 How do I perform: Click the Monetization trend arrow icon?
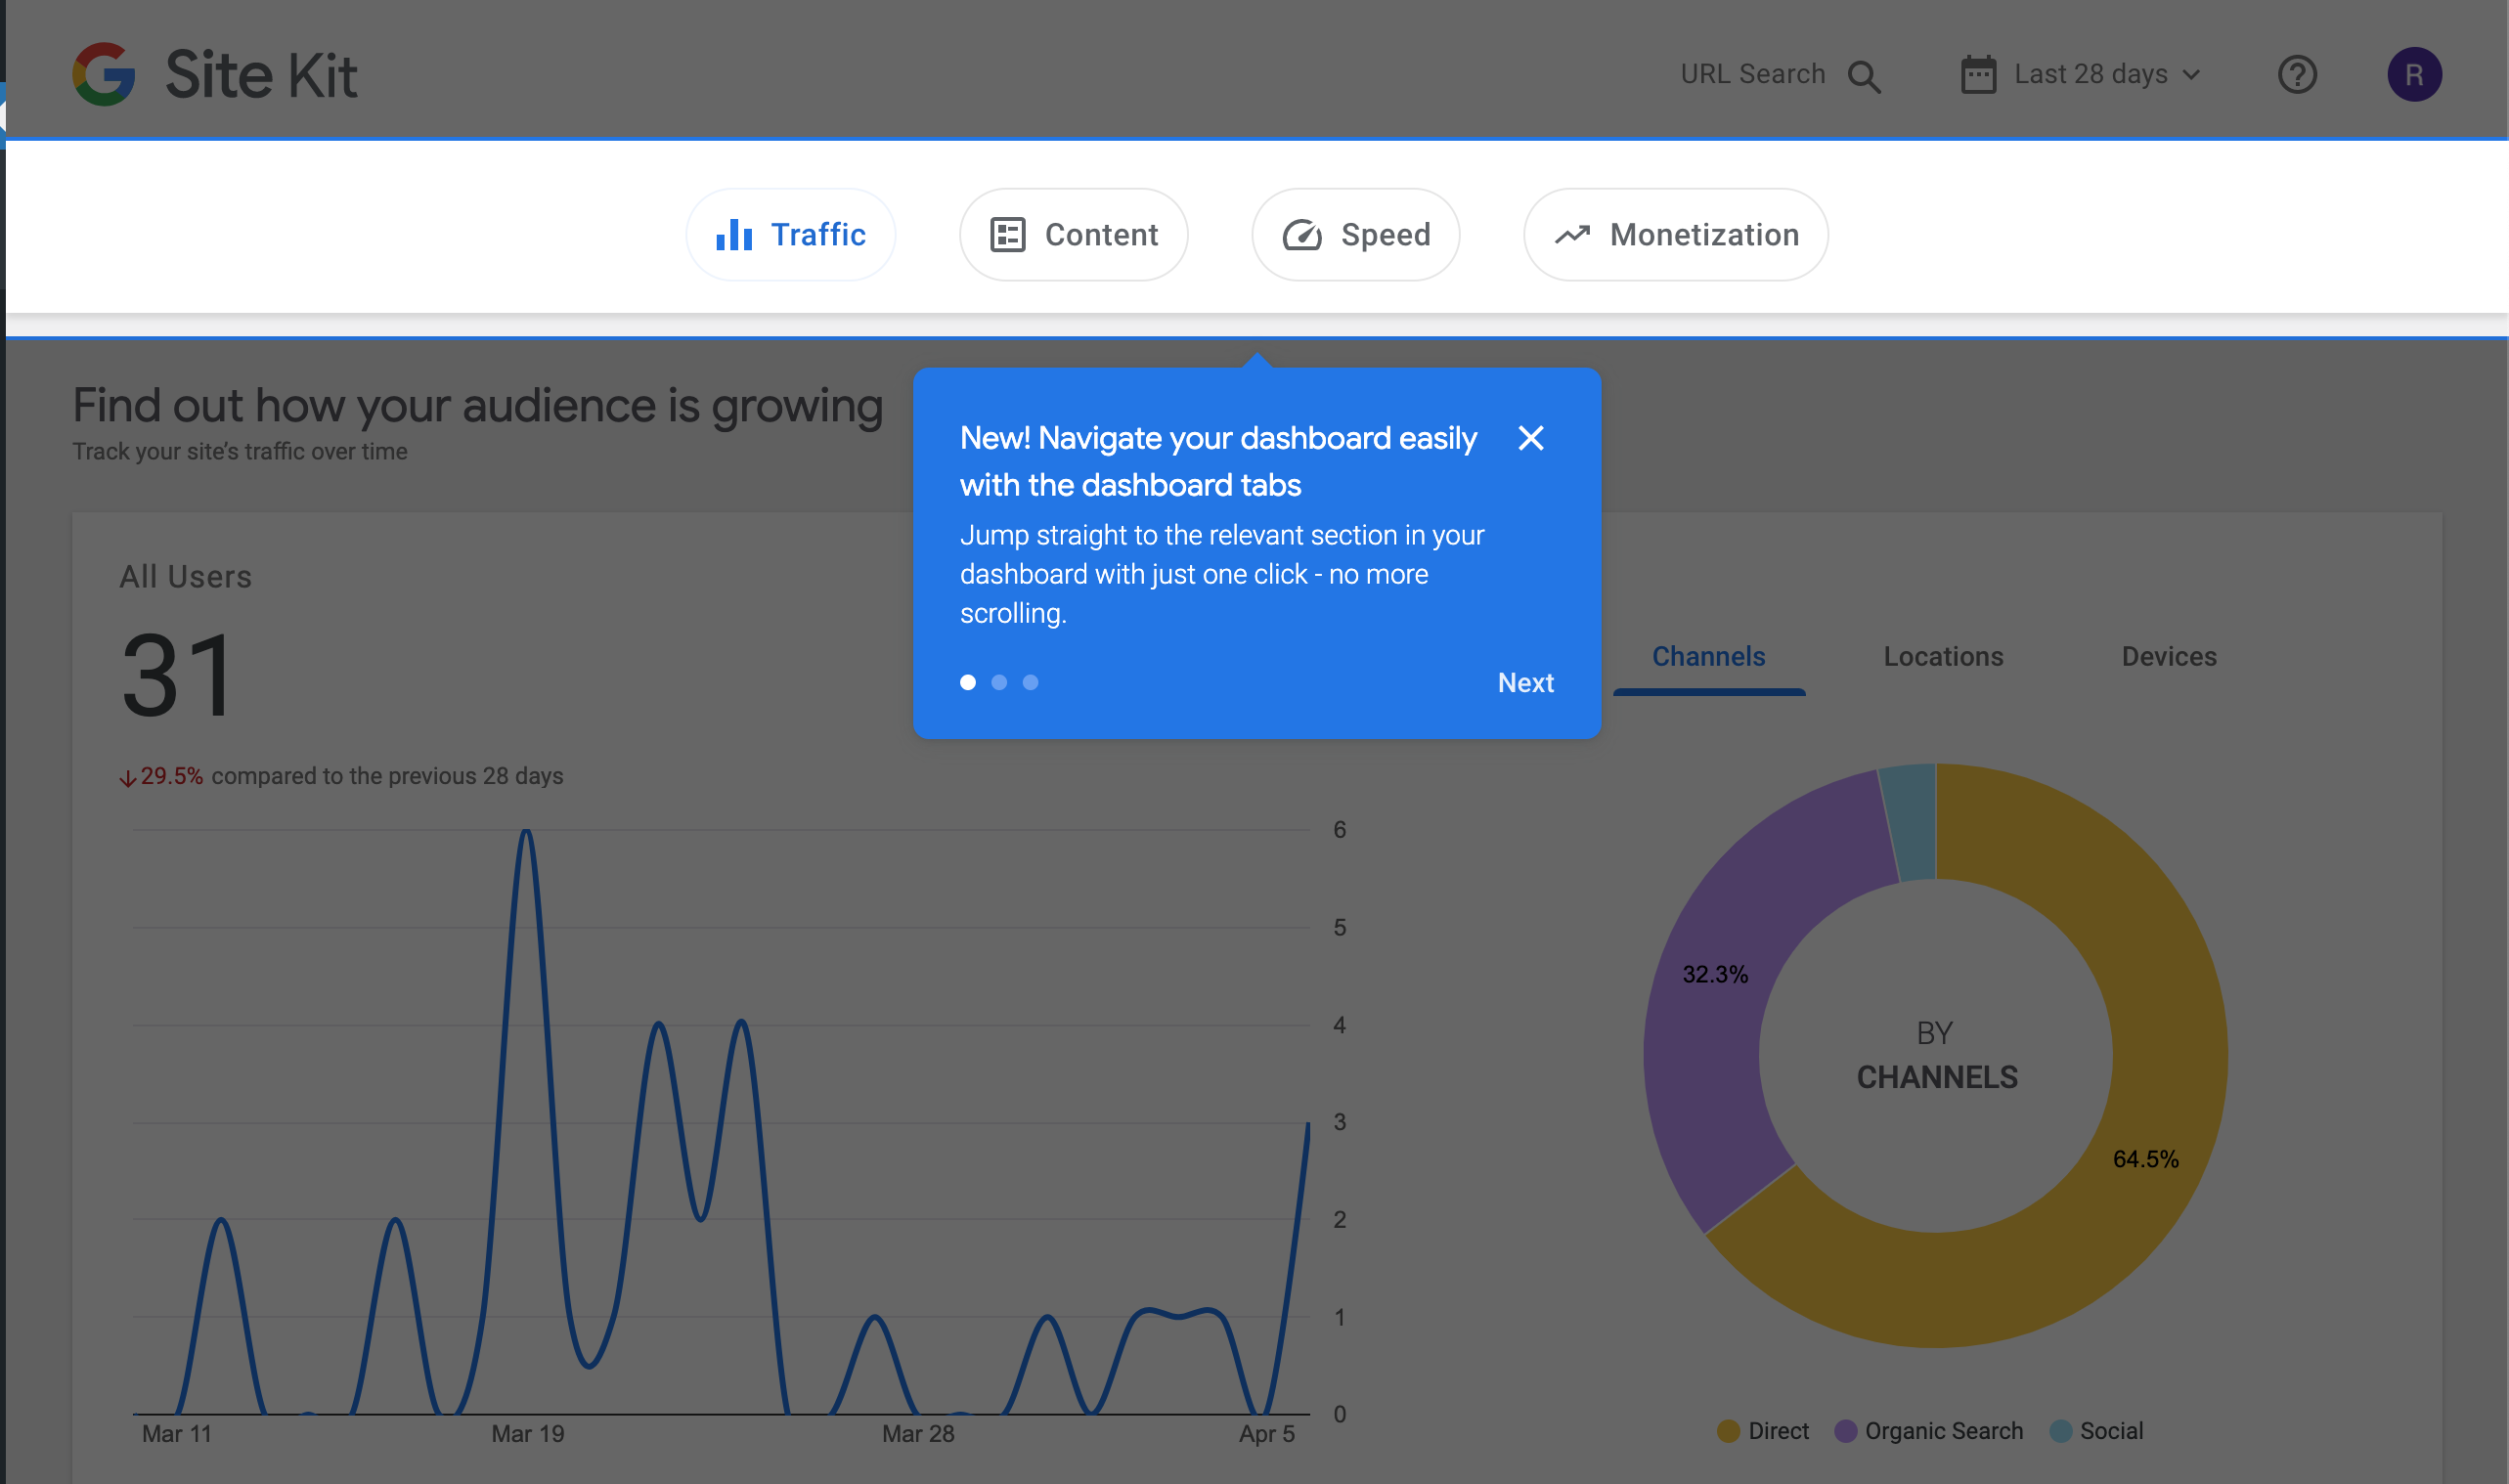(x=1572, y=235)
